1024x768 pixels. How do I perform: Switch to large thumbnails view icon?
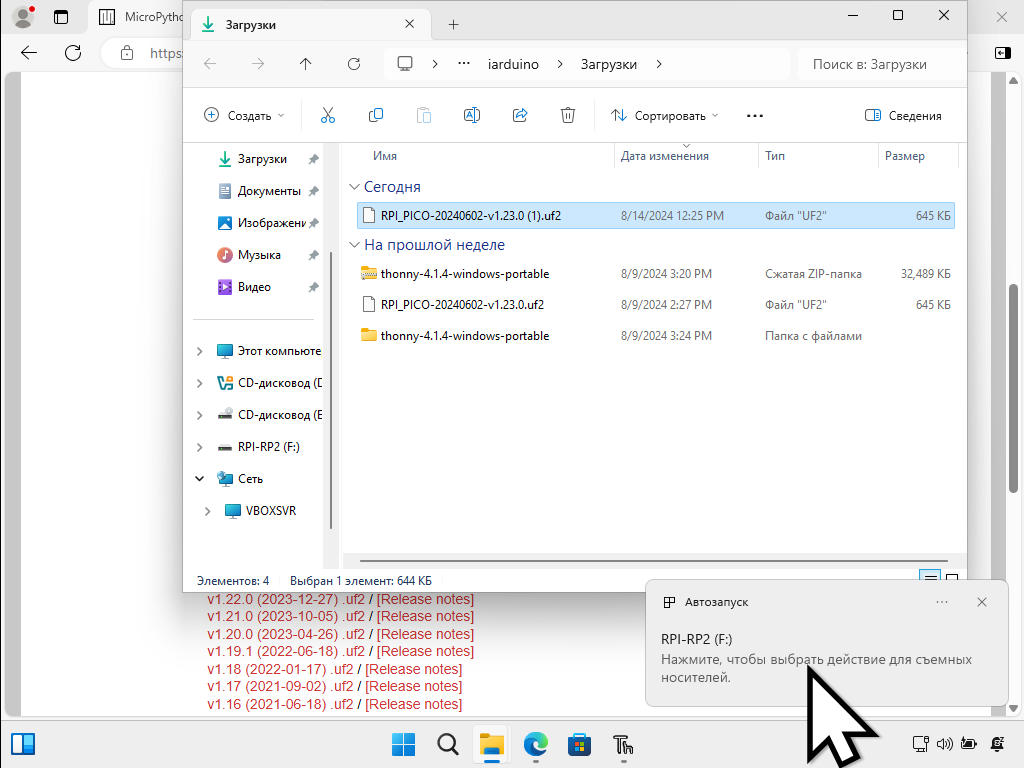952,579
